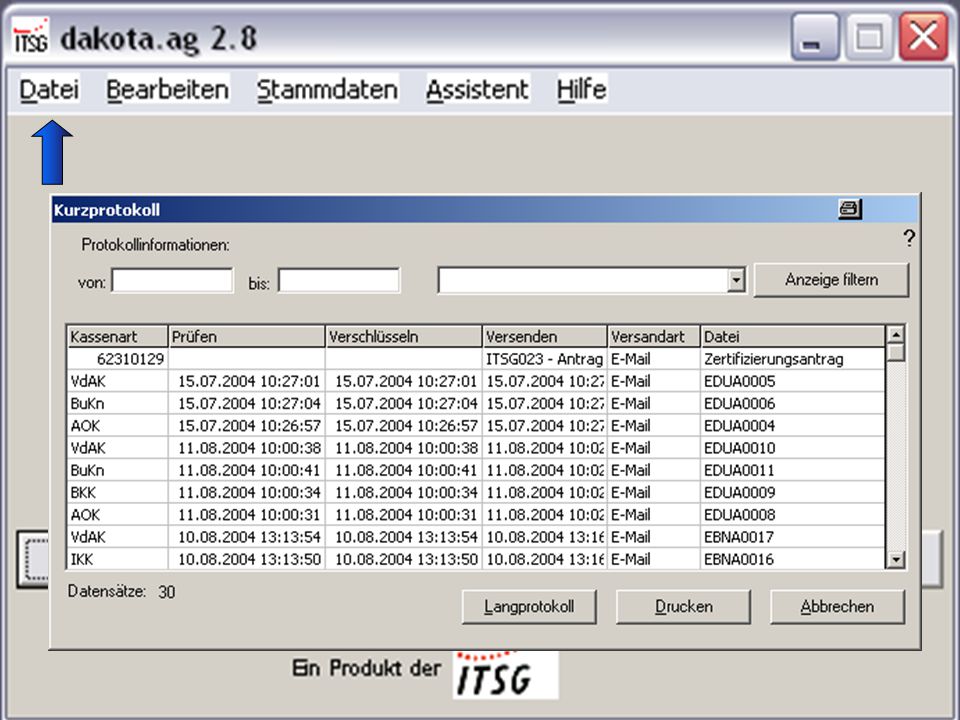Click the BKK Kassenart cell
Screen dimensions: 960x720
tap(118, 492)
